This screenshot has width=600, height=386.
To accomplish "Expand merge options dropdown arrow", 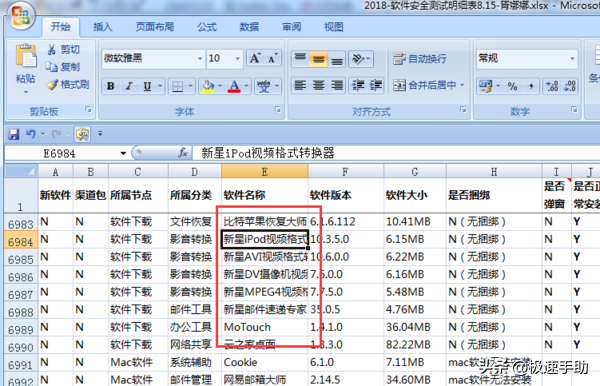I will point(462,85).
